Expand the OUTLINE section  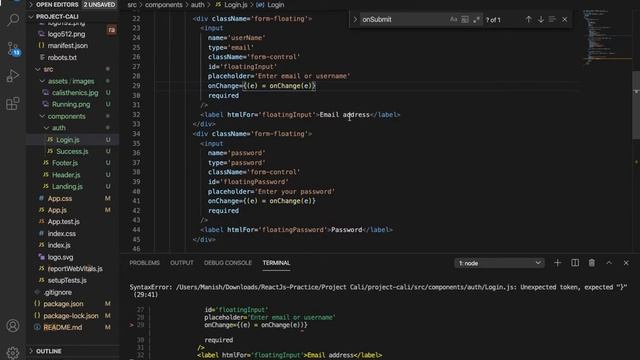[73, 351]
